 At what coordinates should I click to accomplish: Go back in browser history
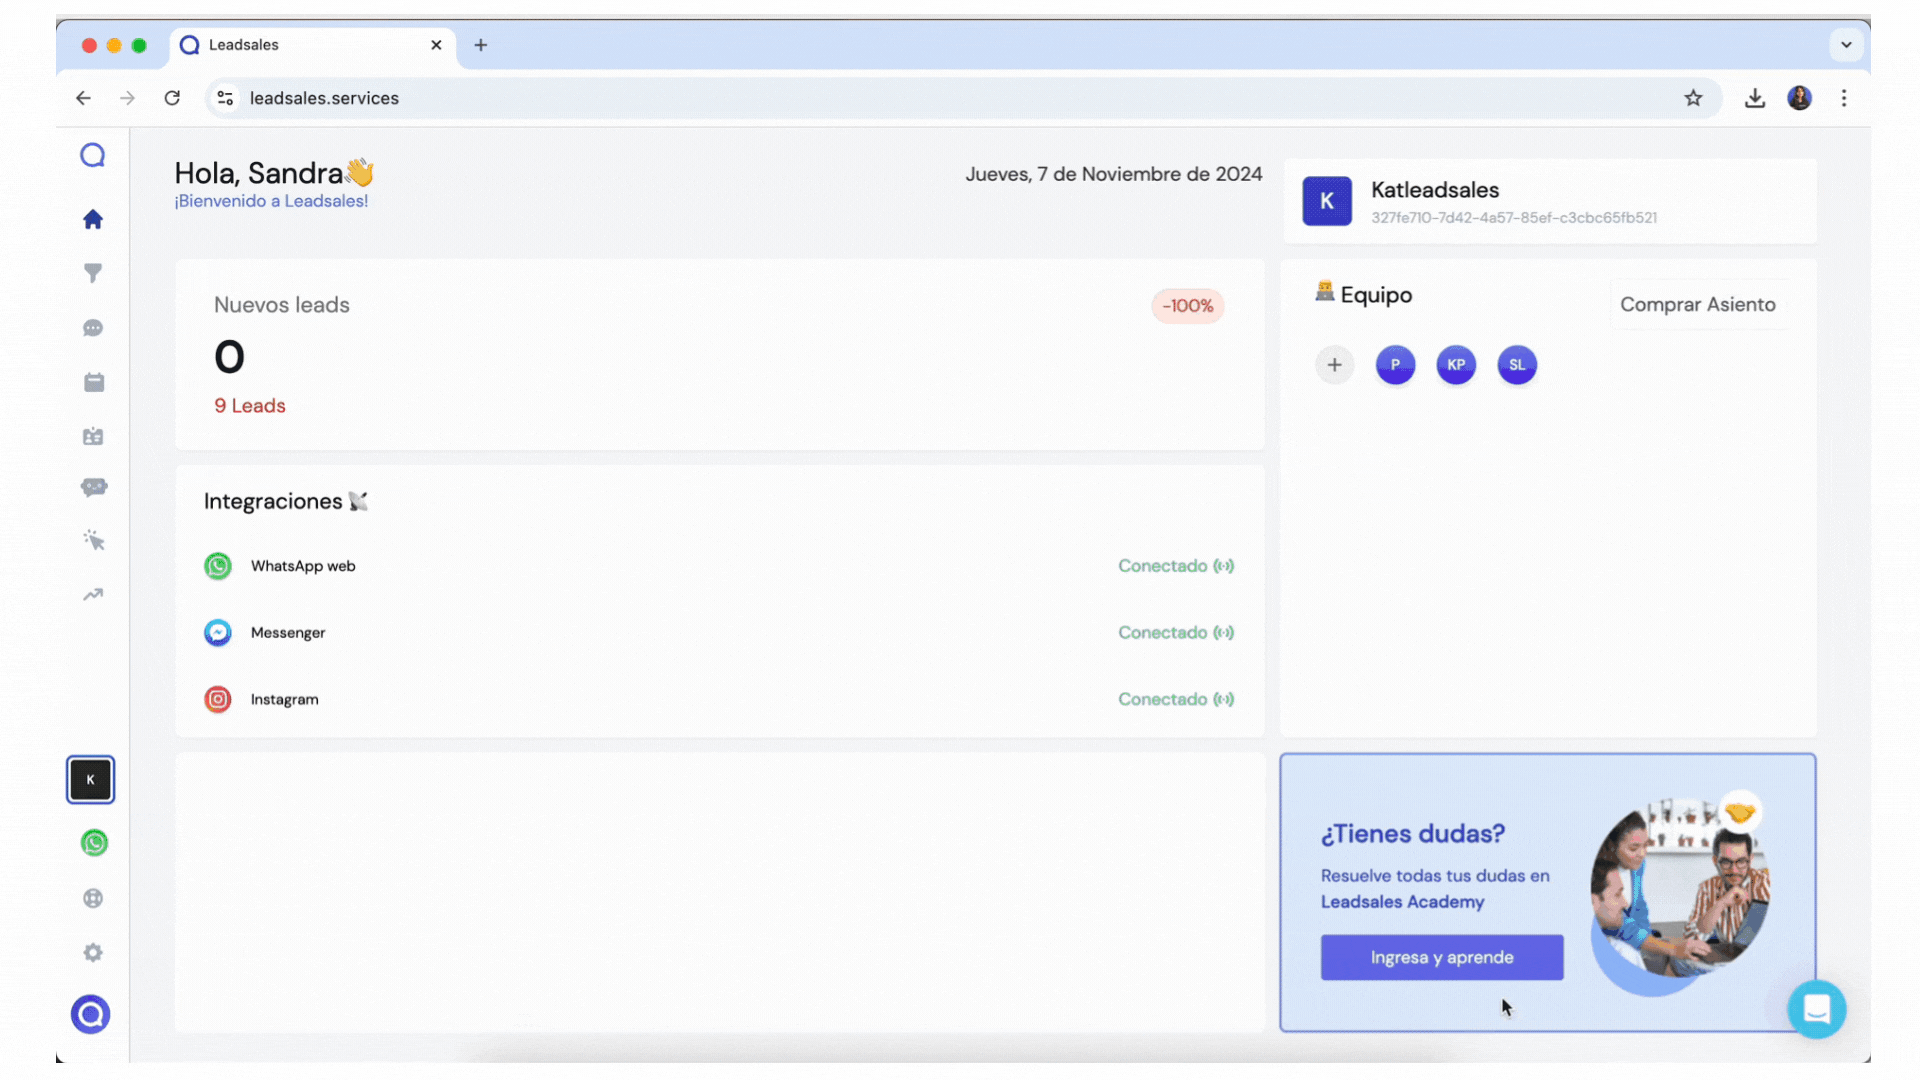(x=83, y=98)
